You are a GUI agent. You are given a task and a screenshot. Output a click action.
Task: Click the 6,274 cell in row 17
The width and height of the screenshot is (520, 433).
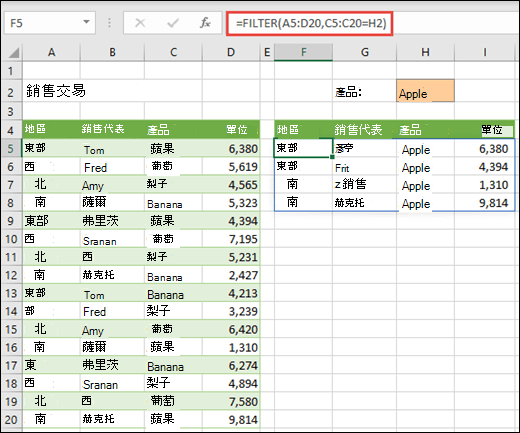(231, 365)
